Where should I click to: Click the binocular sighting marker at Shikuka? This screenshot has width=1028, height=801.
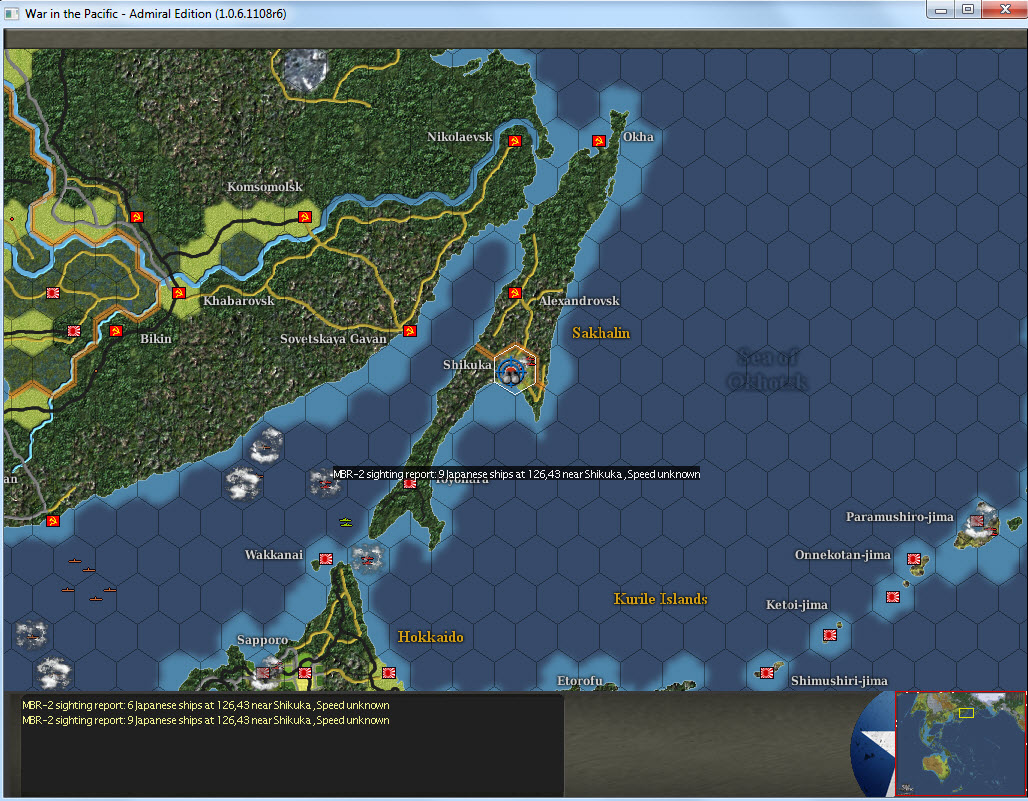click(511, 372)
